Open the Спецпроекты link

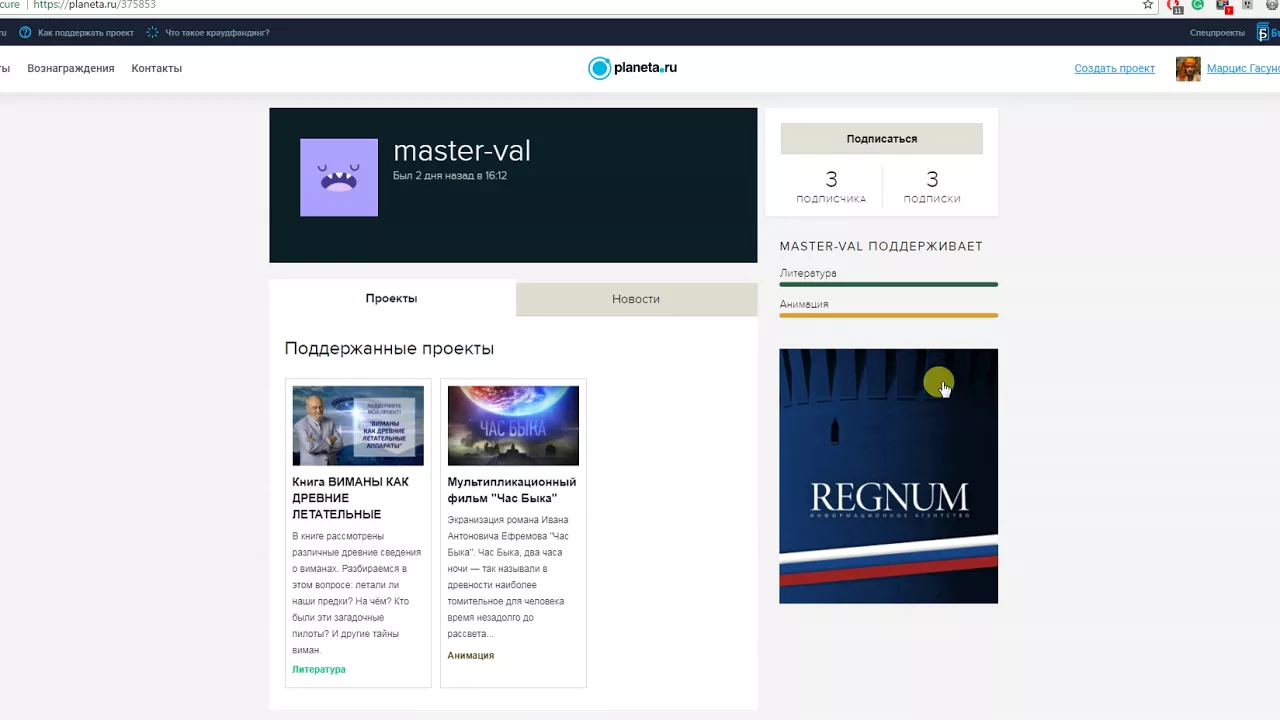[1217, 33]
